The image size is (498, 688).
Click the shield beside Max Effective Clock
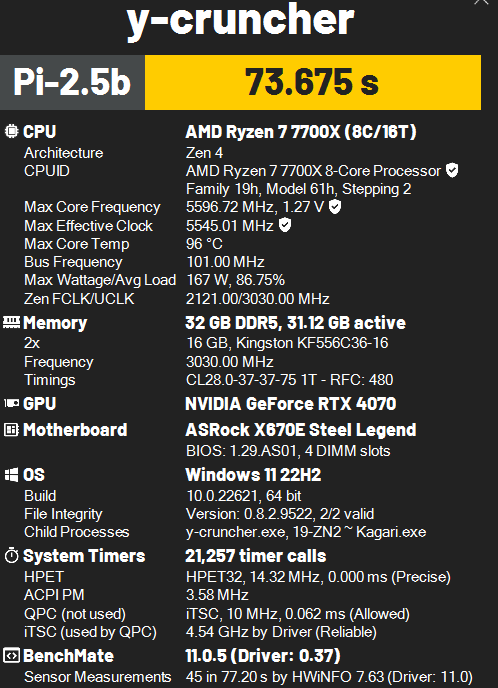pos(285,226)
